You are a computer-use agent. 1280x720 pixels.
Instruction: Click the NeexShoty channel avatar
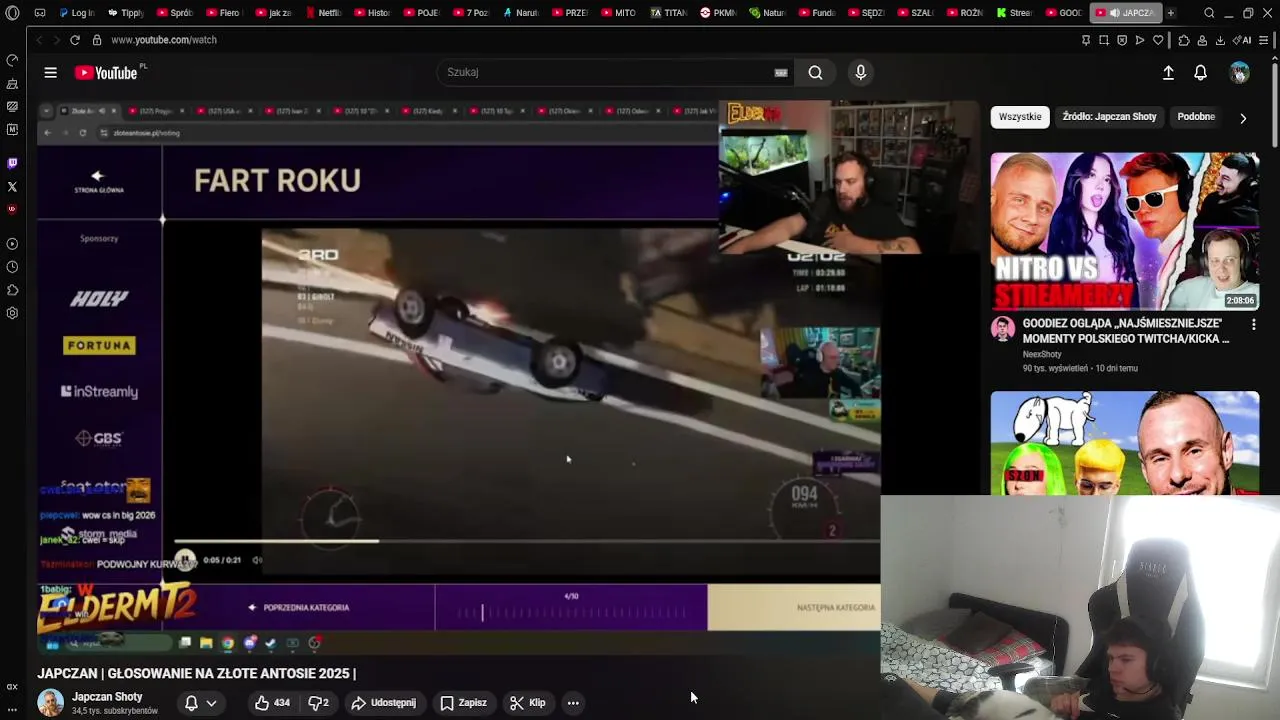[1003, 330]
